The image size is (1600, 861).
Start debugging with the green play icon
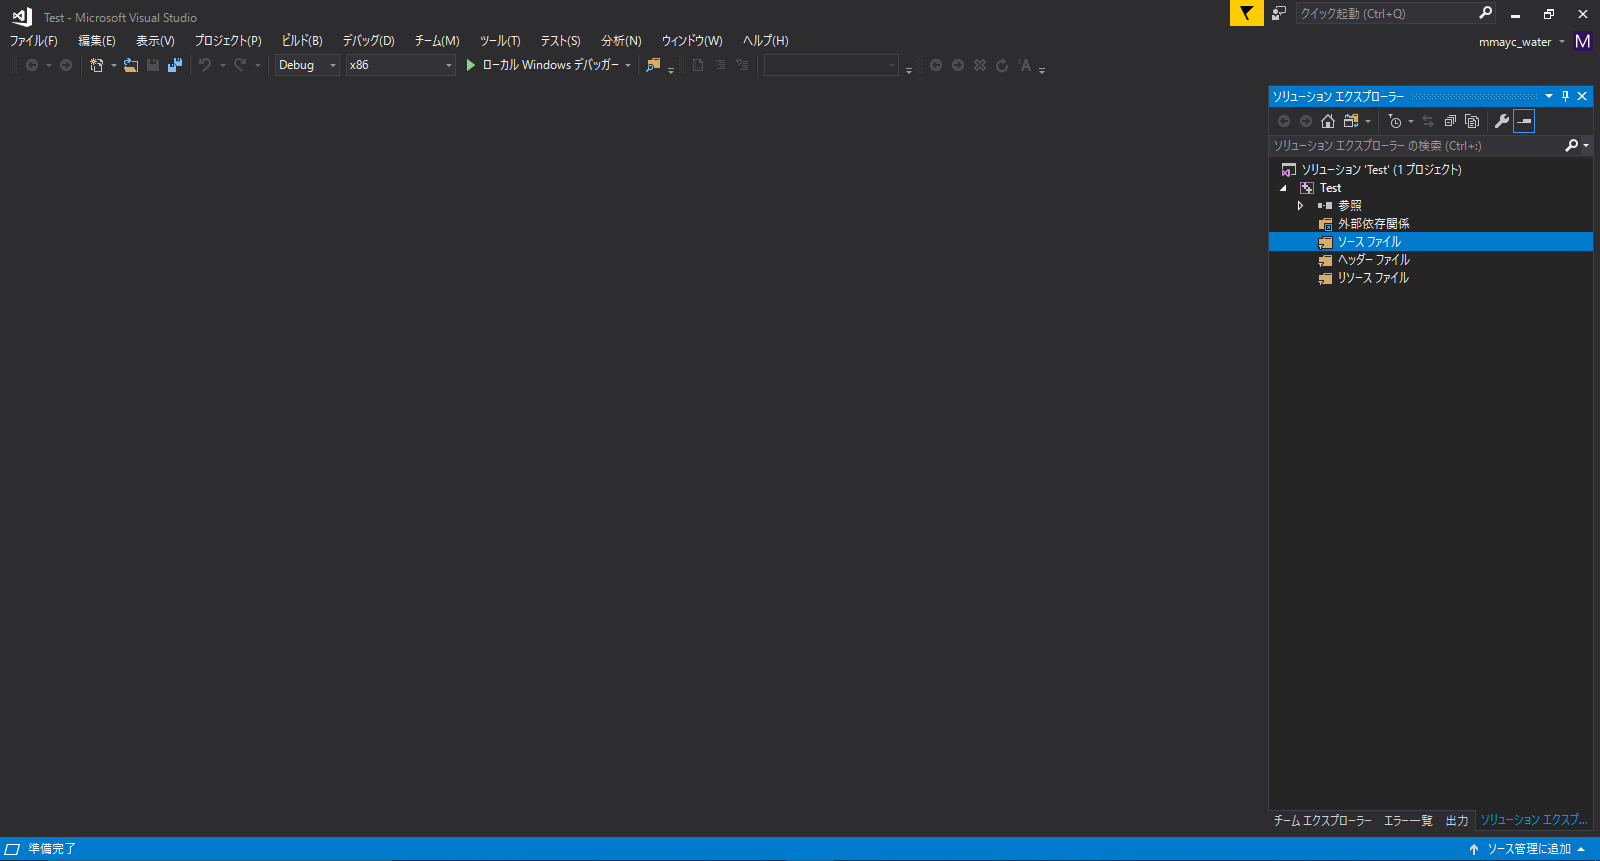[471, 65]
